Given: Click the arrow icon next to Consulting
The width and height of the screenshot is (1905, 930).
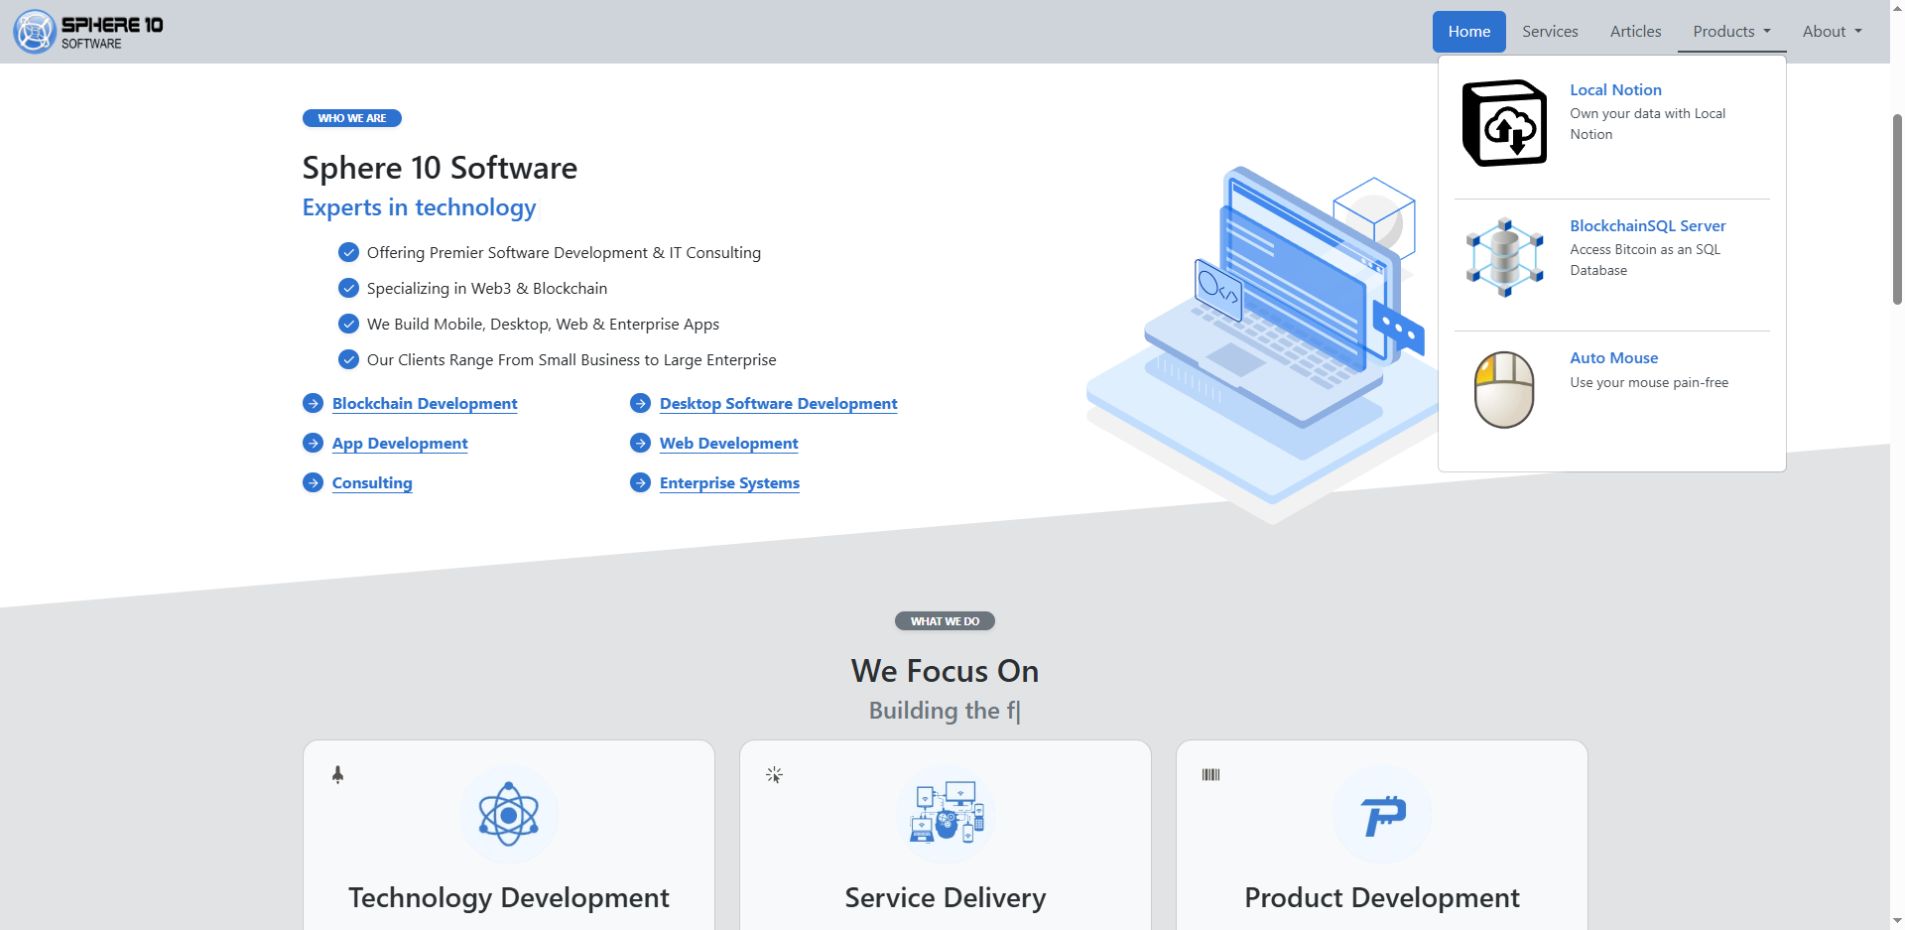Looking at the screenshot, I should click(313, 483).
